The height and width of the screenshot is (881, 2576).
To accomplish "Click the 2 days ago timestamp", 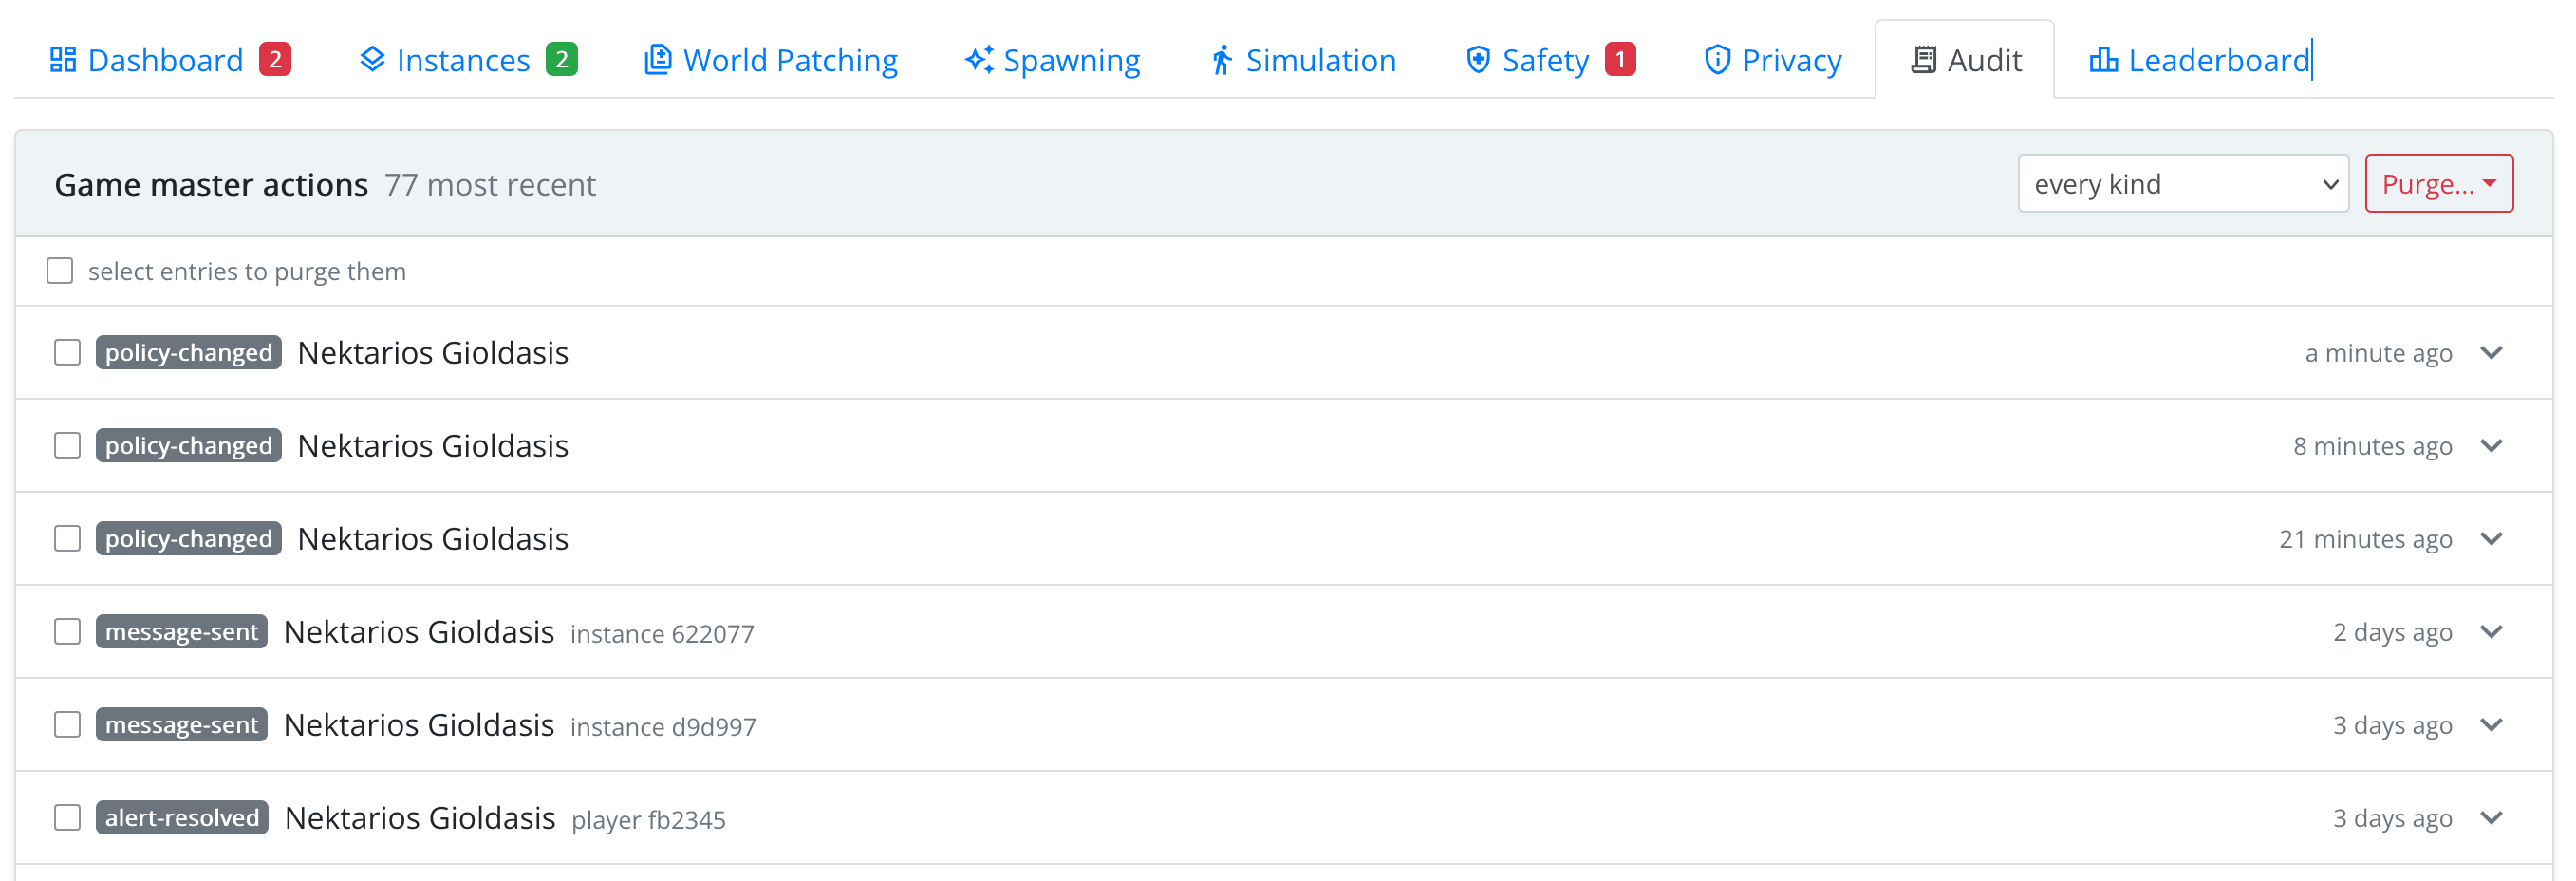I will [2392, 633].
